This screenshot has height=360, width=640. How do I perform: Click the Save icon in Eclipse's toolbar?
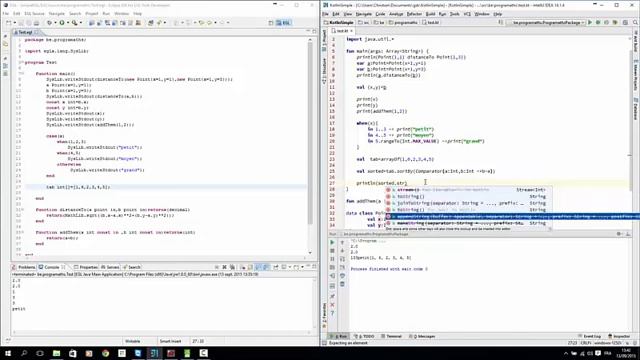click(20, 23)
